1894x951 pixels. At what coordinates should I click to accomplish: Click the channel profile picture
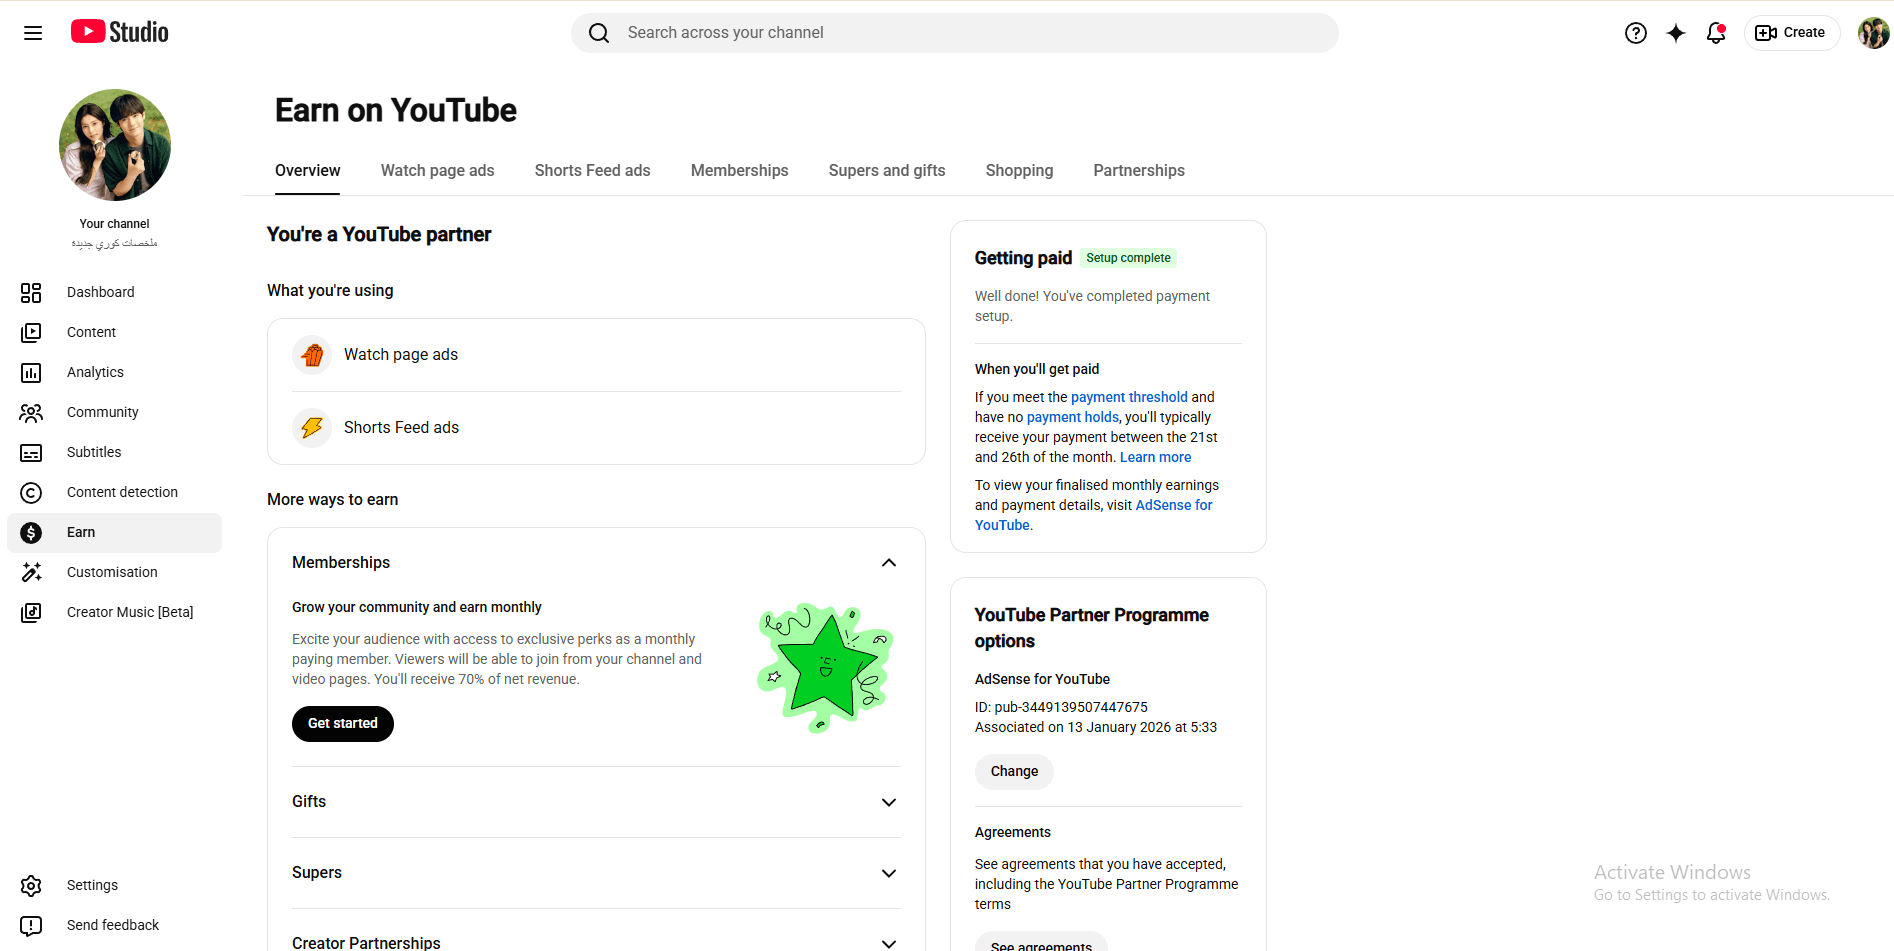(x=115, y=145)
